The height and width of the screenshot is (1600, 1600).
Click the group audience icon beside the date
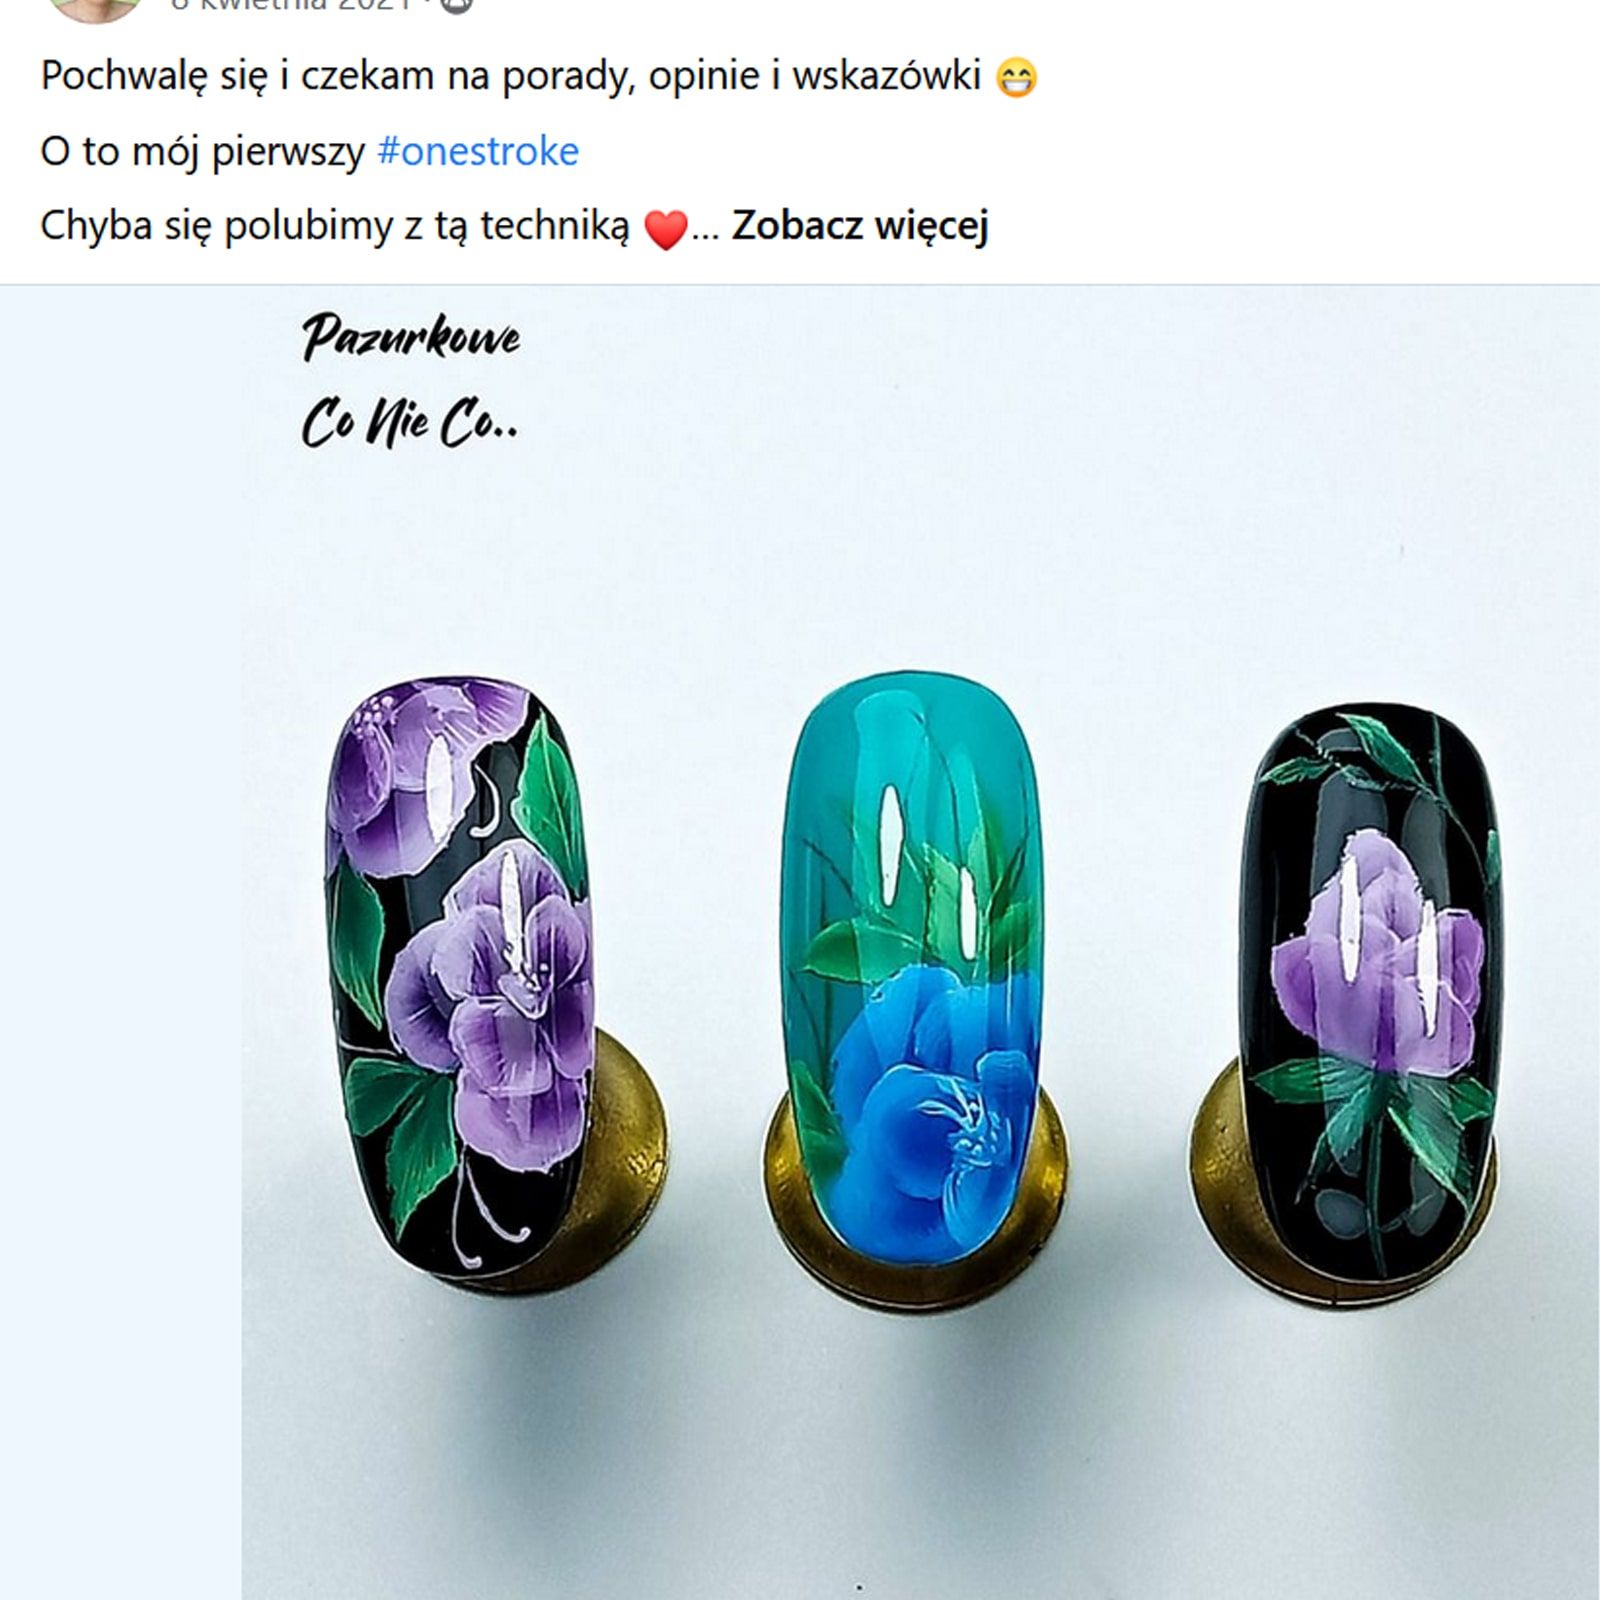pyautogui.click(x=456, y=5)
